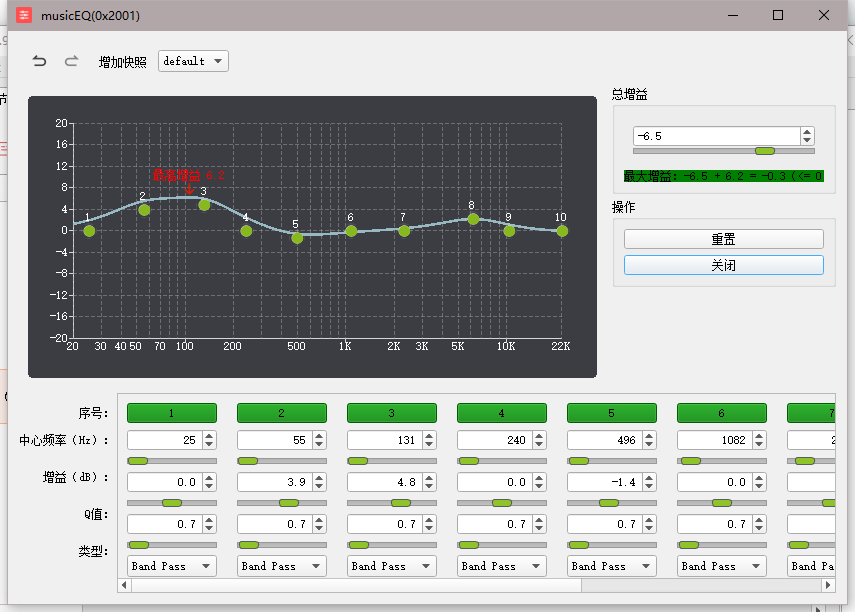Click the total gain field showing -6.5

pos(716,136)
